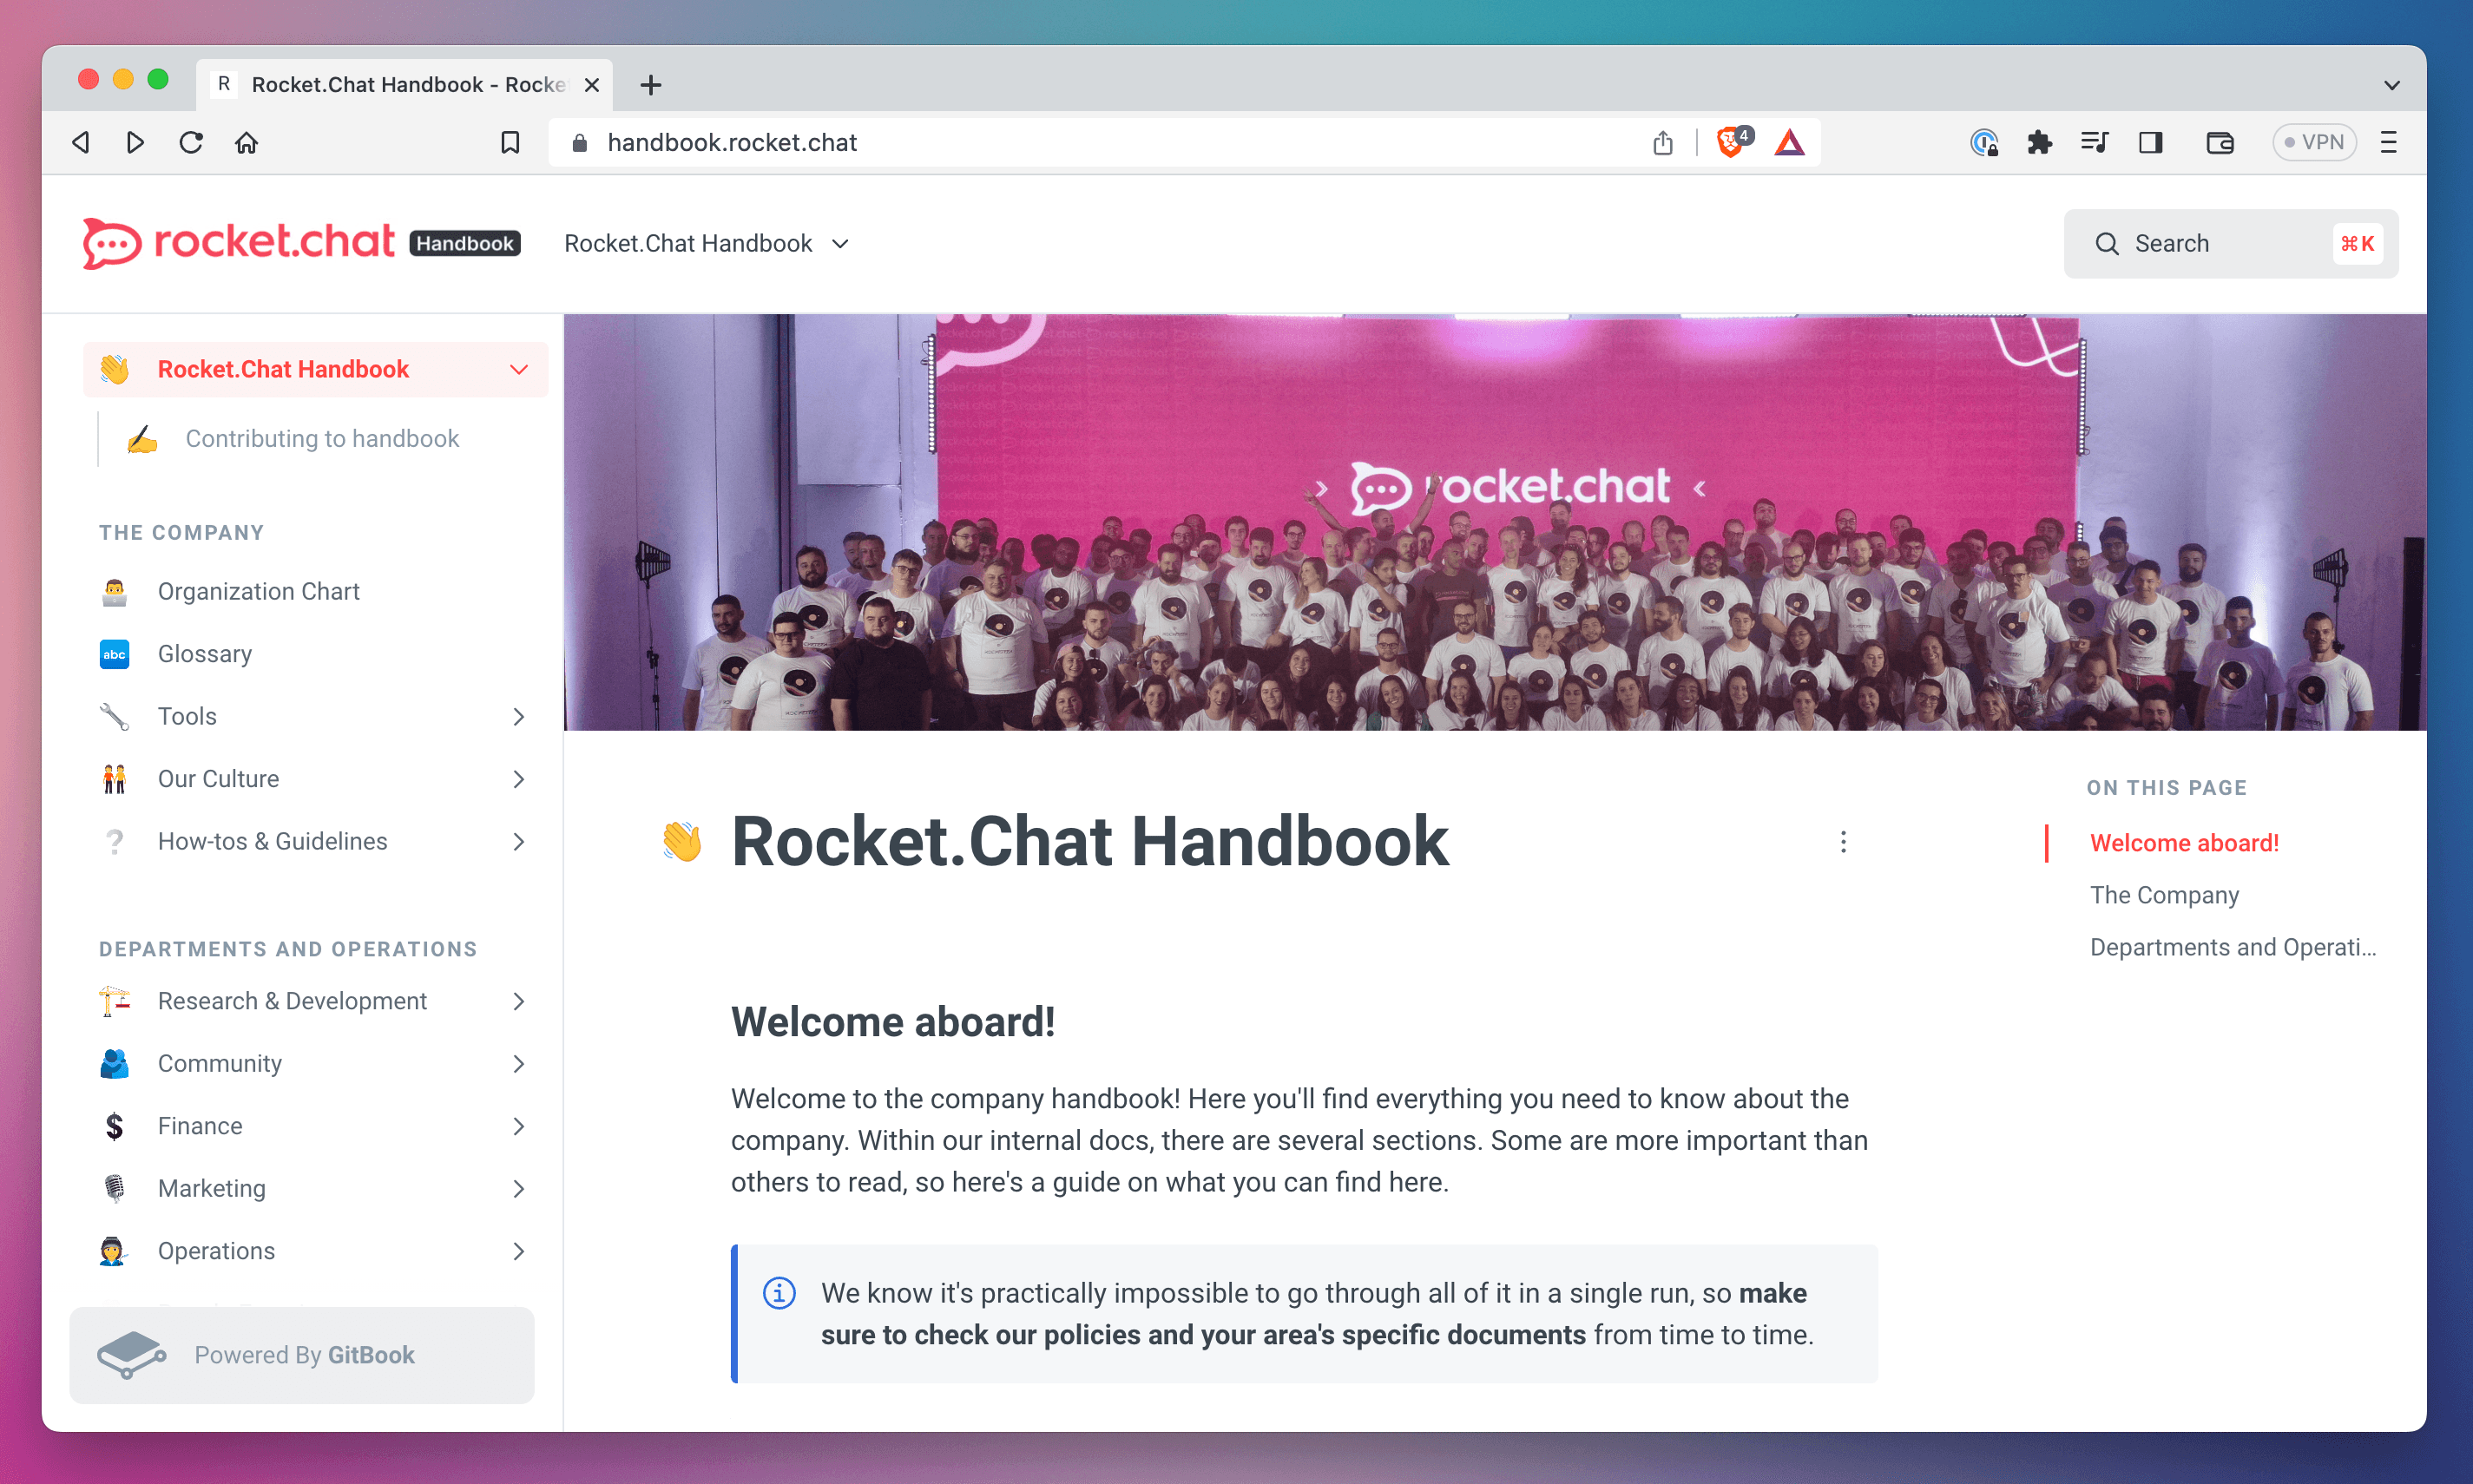
Task: Click the Welcome aboard! page anchor
Action: point(2185,843)
